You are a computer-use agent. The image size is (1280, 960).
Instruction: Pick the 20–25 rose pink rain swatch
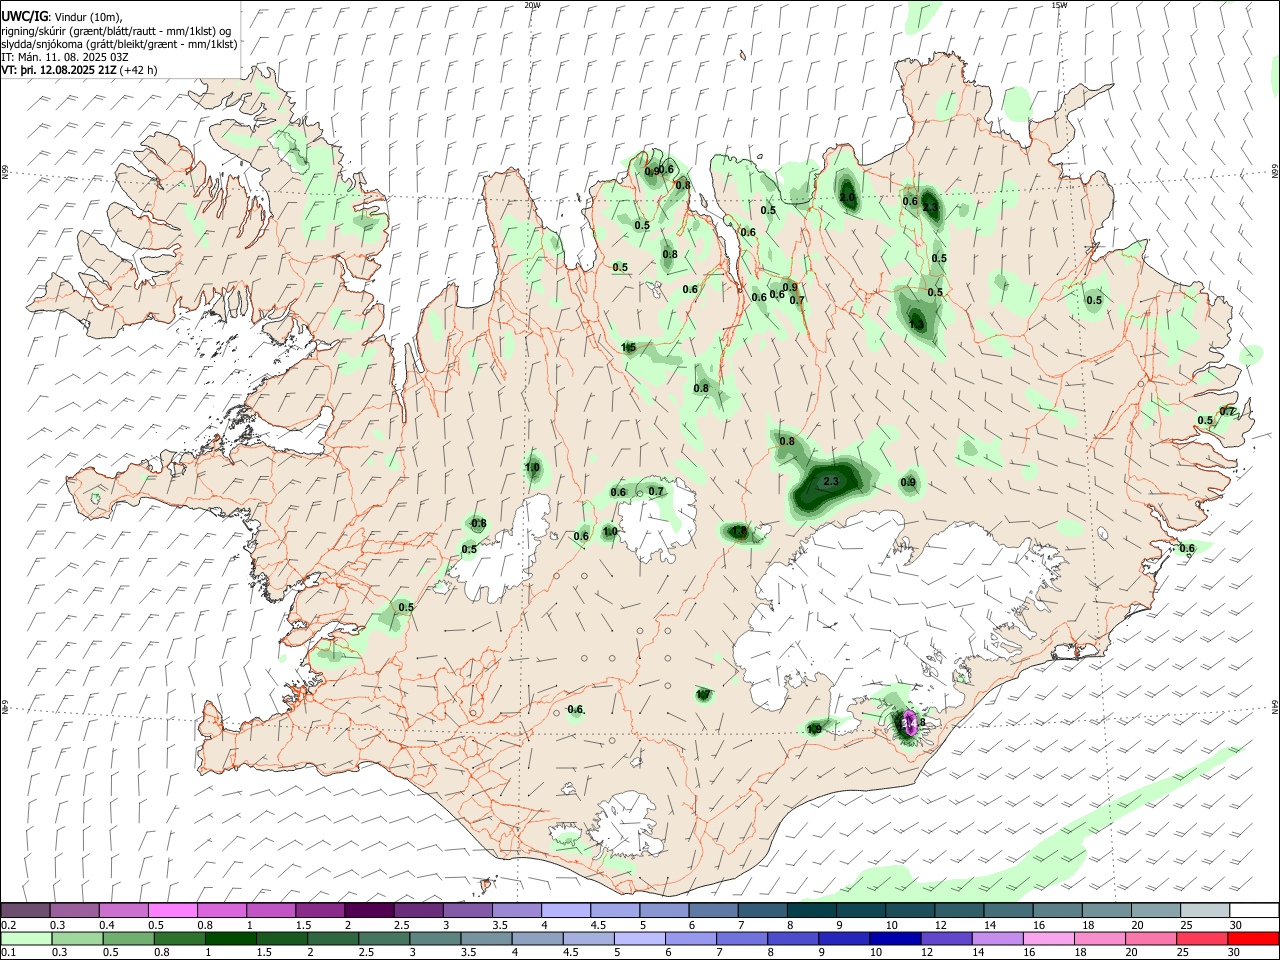pyautogui.click(x=1151, y=938)
